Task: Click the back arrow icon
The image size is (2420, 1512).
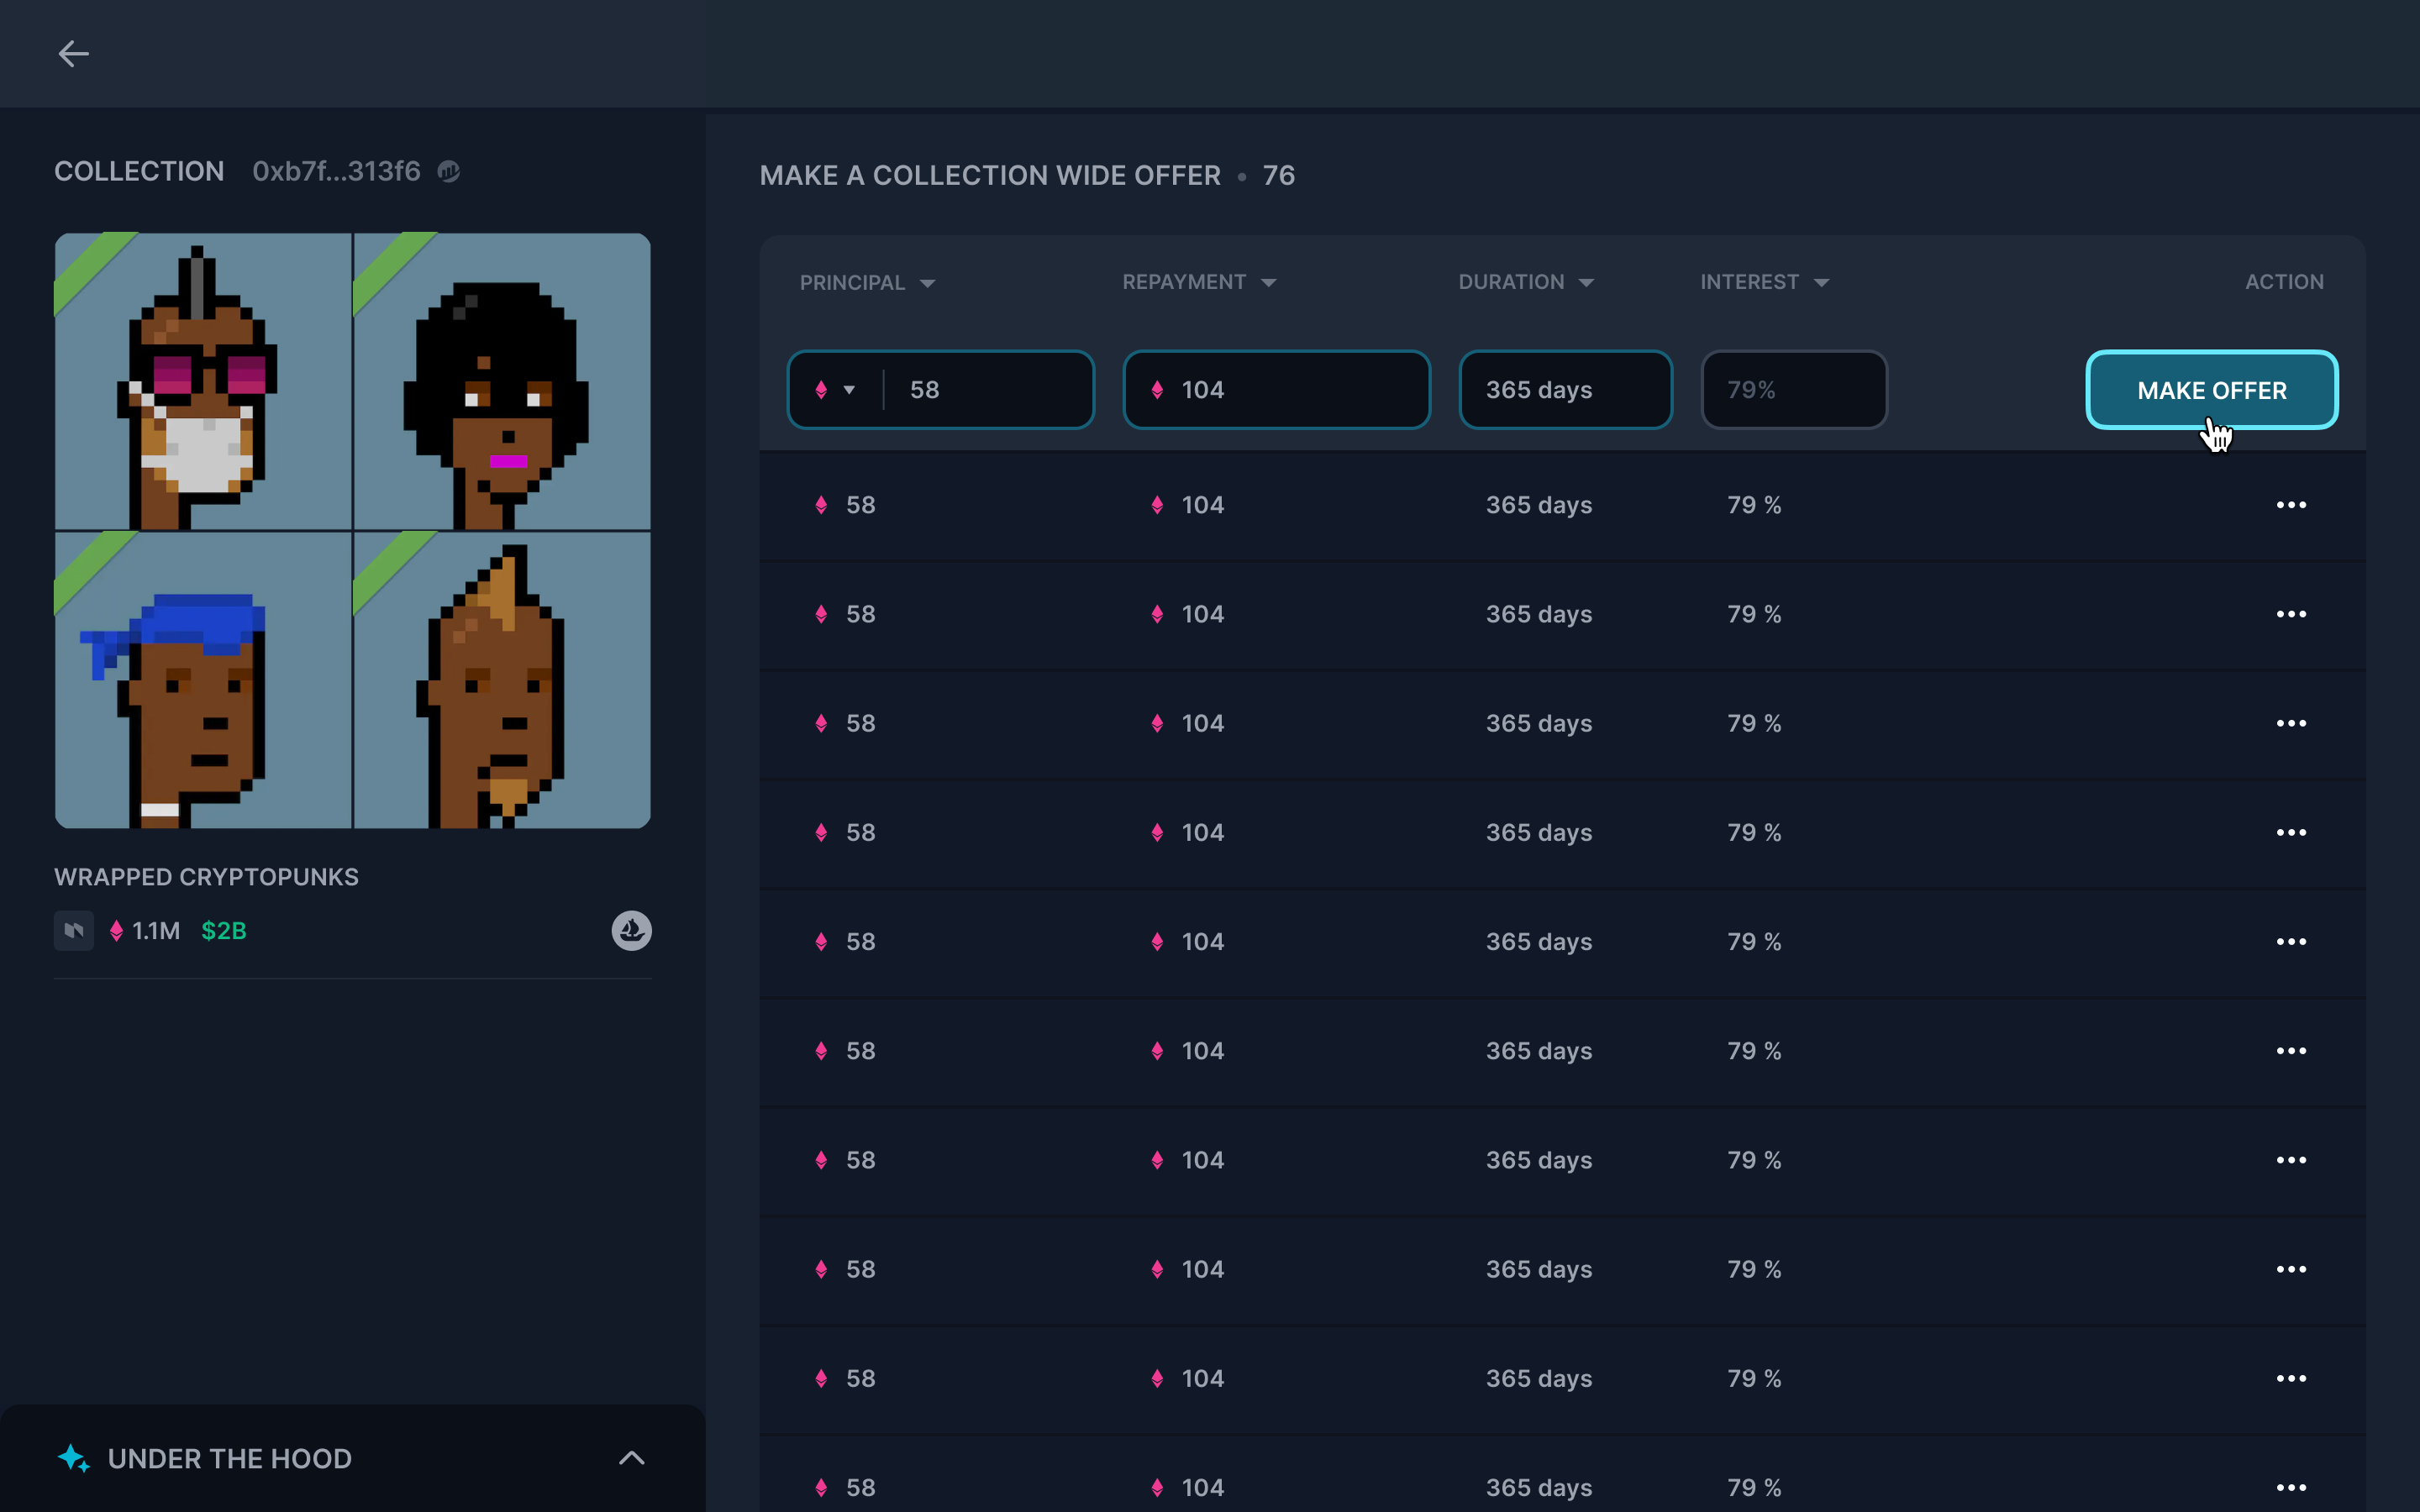Action: point(73,54)
